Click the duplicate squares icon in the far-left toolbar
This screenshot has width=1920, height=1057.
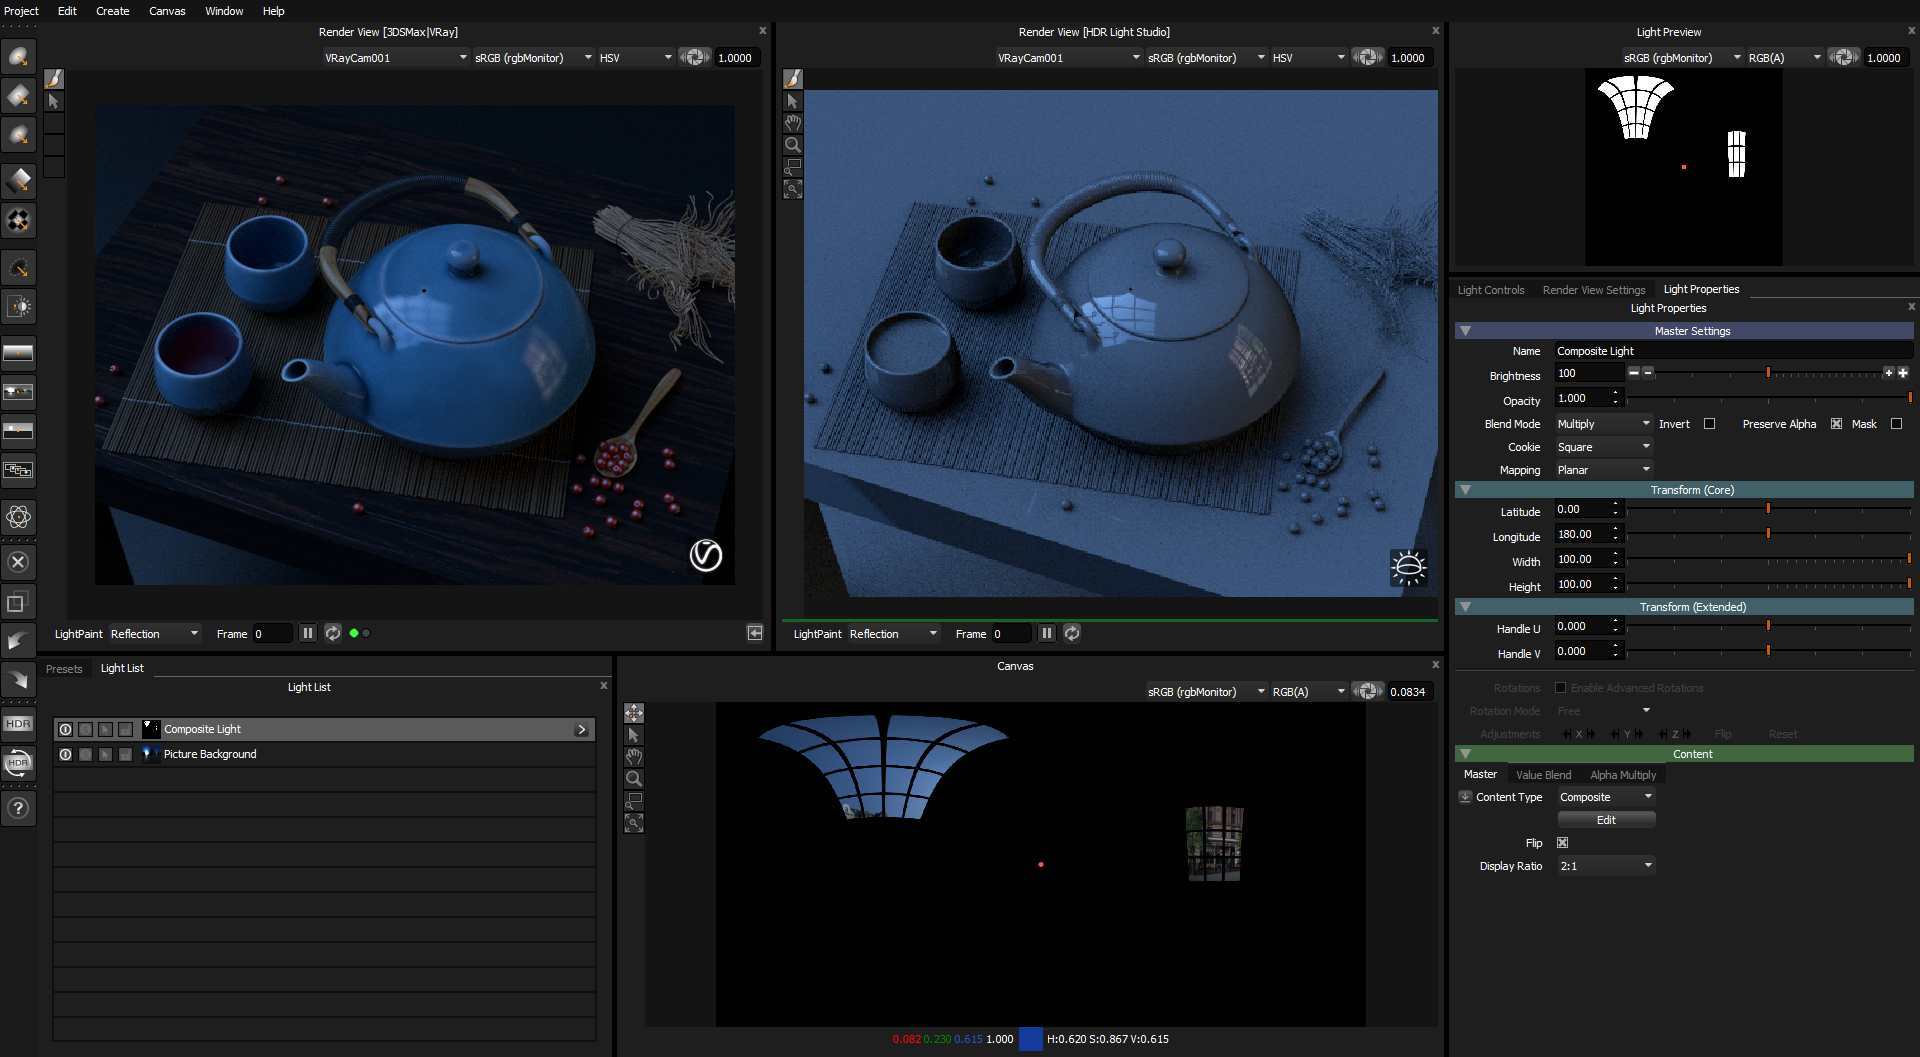18,602
